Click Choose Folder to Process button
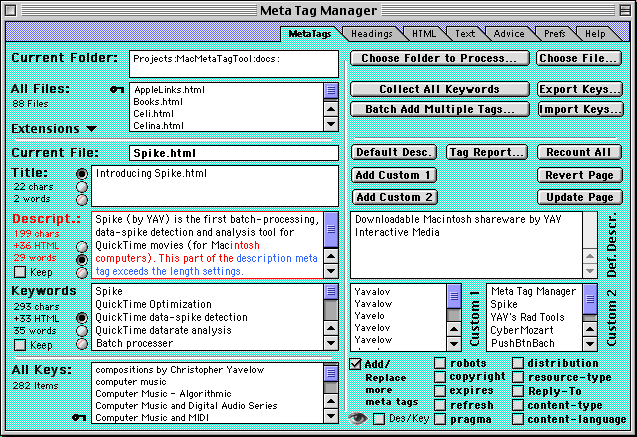This screenshot has width=637, height=437. (x=440, y=58)
